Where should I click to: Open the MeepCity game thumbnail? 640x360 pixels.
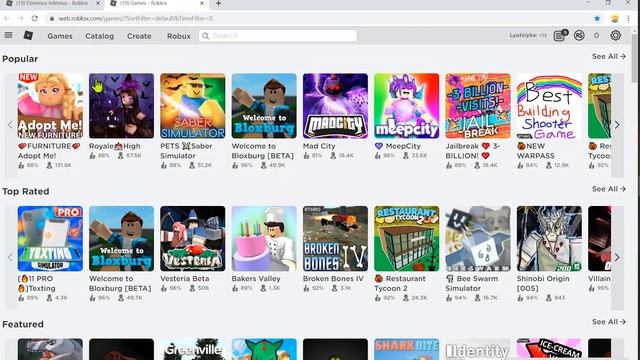(x=407, y=106)
